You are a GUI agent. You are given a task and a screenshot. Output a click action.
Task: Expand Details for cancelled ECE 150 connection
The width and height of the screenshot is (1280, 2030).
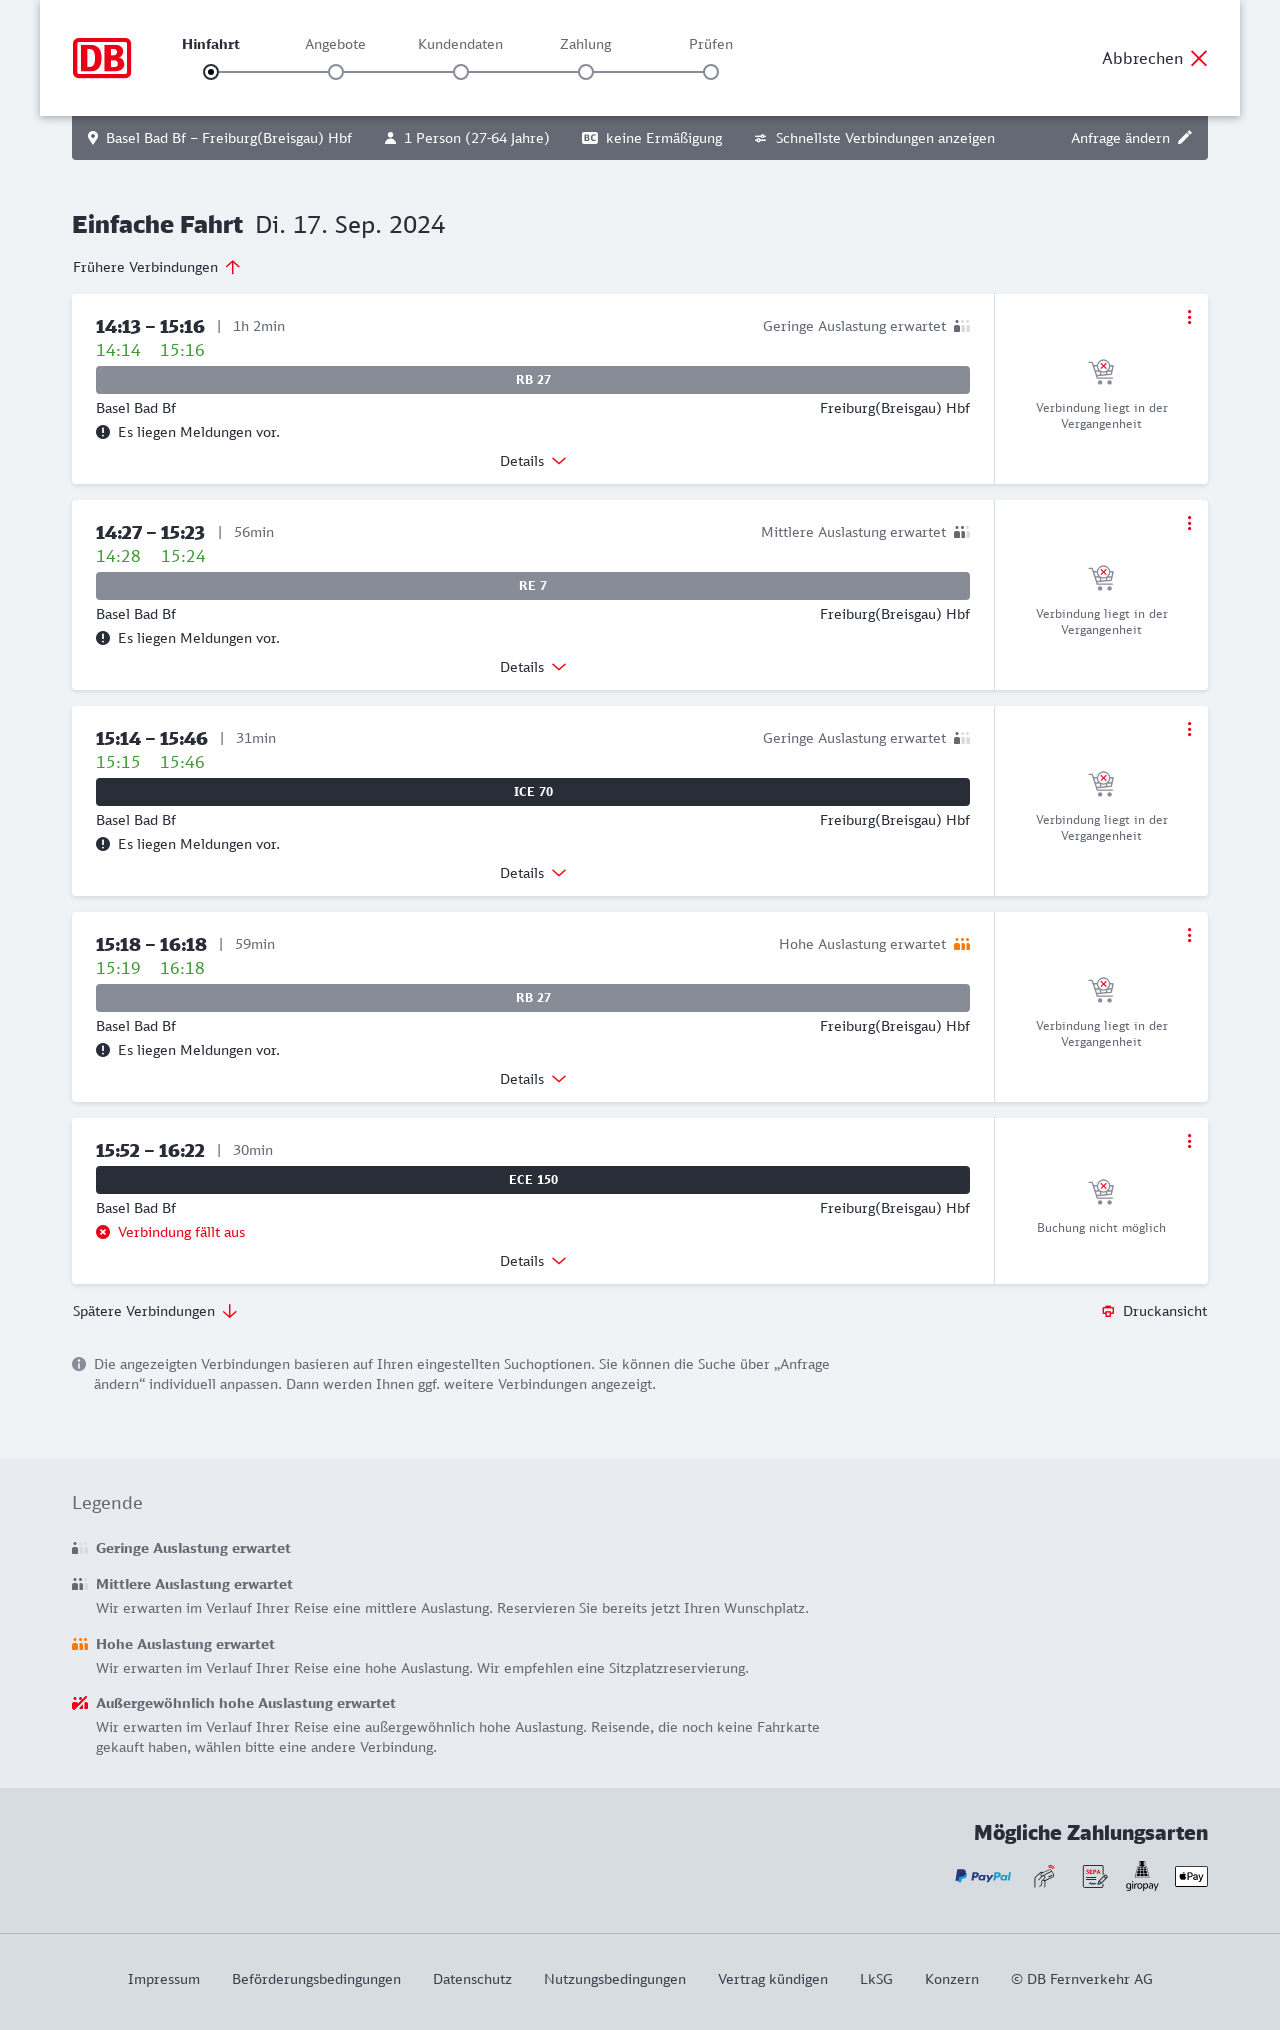tap(533, 1261)
